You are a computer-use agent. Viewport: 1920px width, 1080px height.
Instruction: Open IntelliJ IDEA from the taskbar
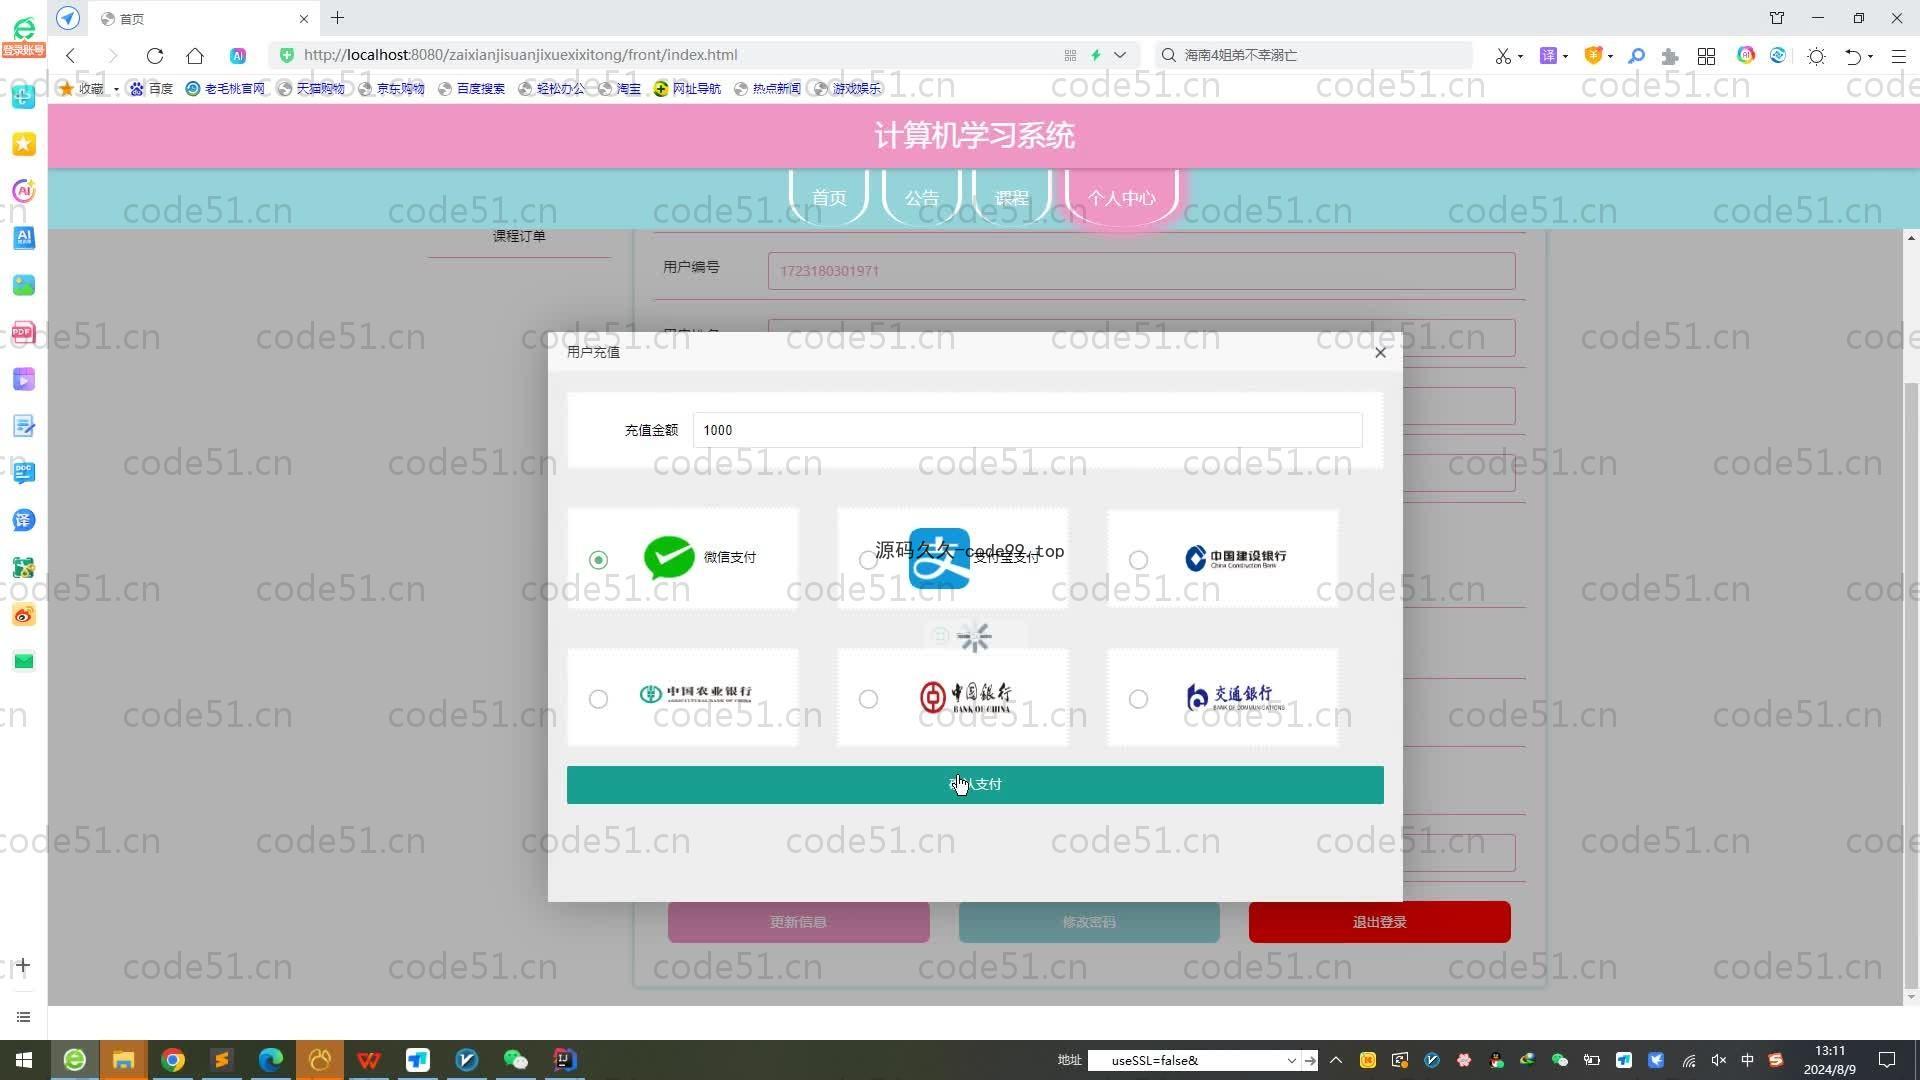click(x=565, y=1060)
